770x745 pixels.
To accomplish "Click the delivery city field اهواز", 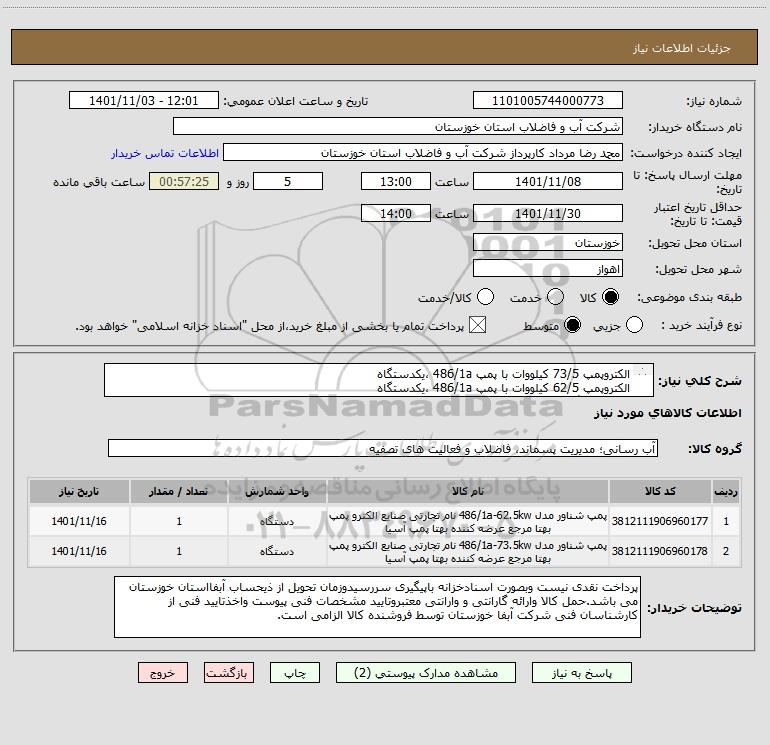I will pyautogui.click(x=548, y=269).
